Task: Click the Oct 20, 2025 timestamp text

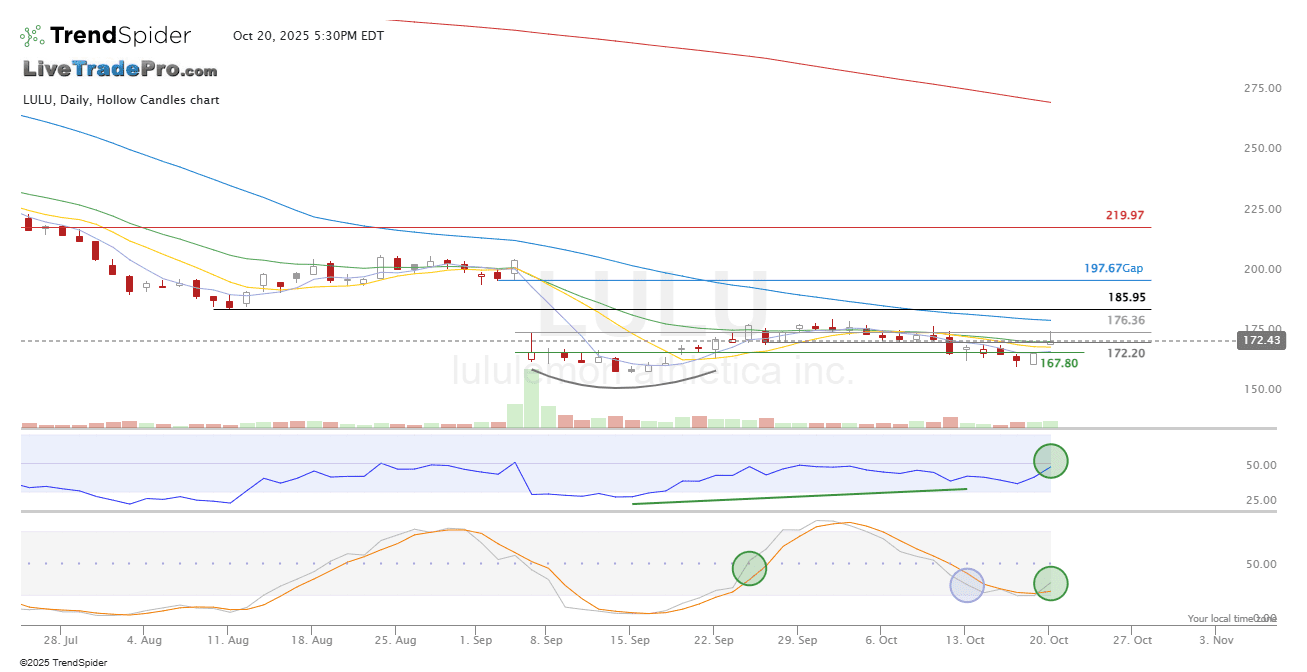Action: [308, 36]
